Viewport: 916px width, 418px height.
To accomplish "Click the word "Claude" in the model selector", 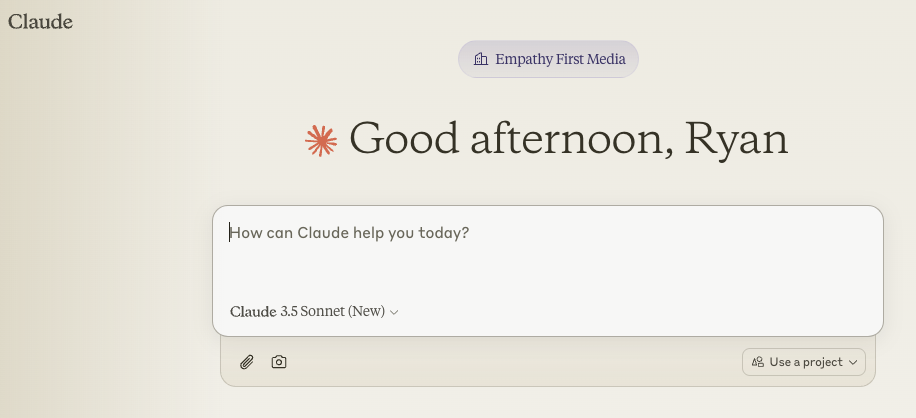I will [253, 311].
